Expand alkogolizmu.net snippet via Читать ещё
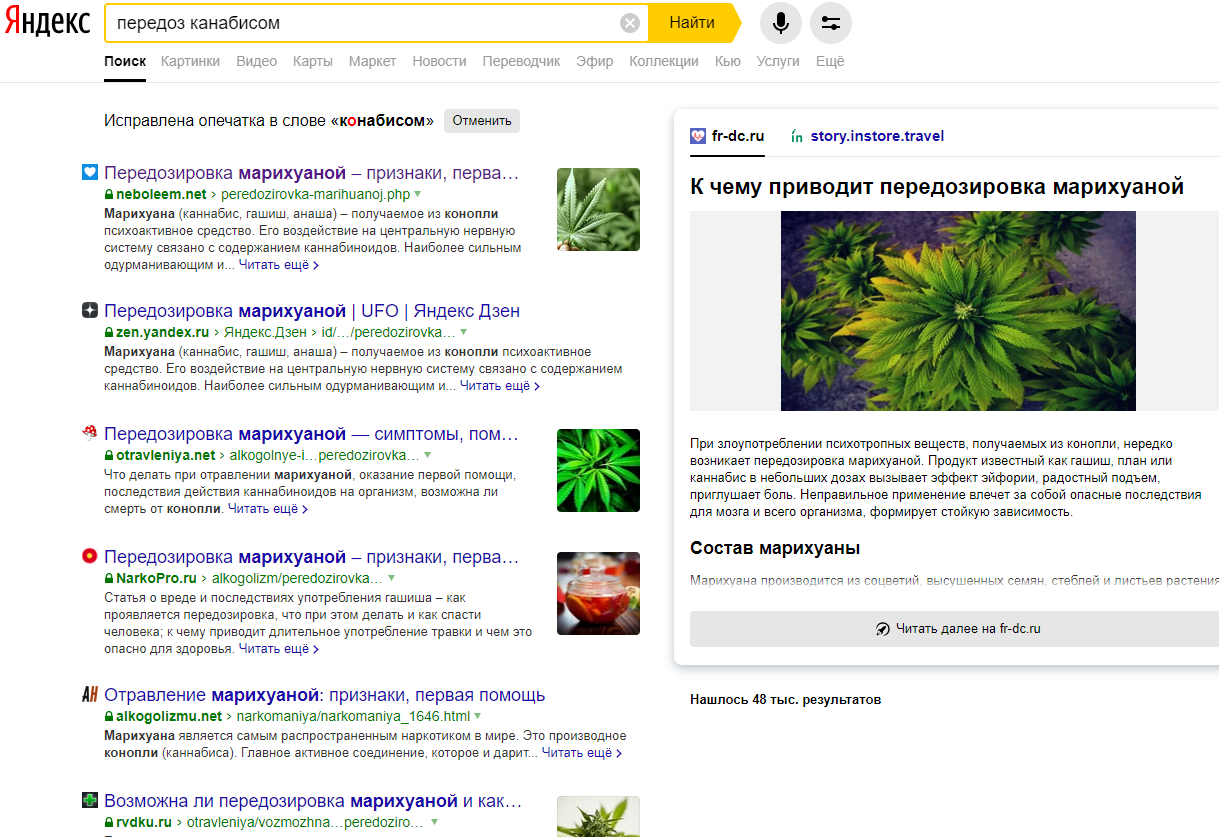 (582, 752)
